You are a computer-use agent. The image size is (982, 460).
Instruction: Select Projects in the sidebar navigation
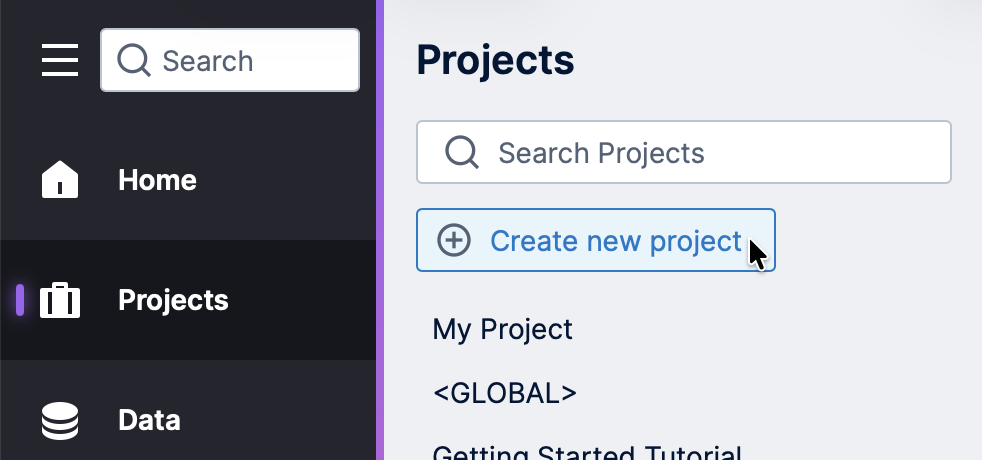(x=173, y=300)
